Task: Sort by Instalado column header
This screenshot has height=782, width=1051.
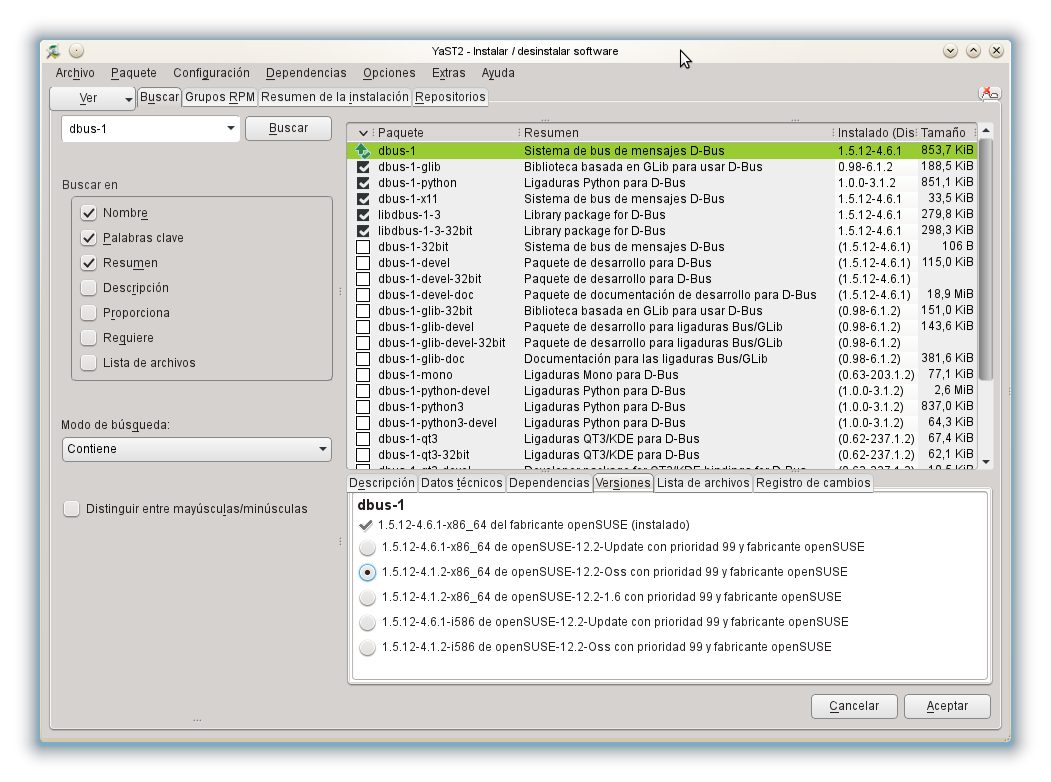Action: pos(875,133)
